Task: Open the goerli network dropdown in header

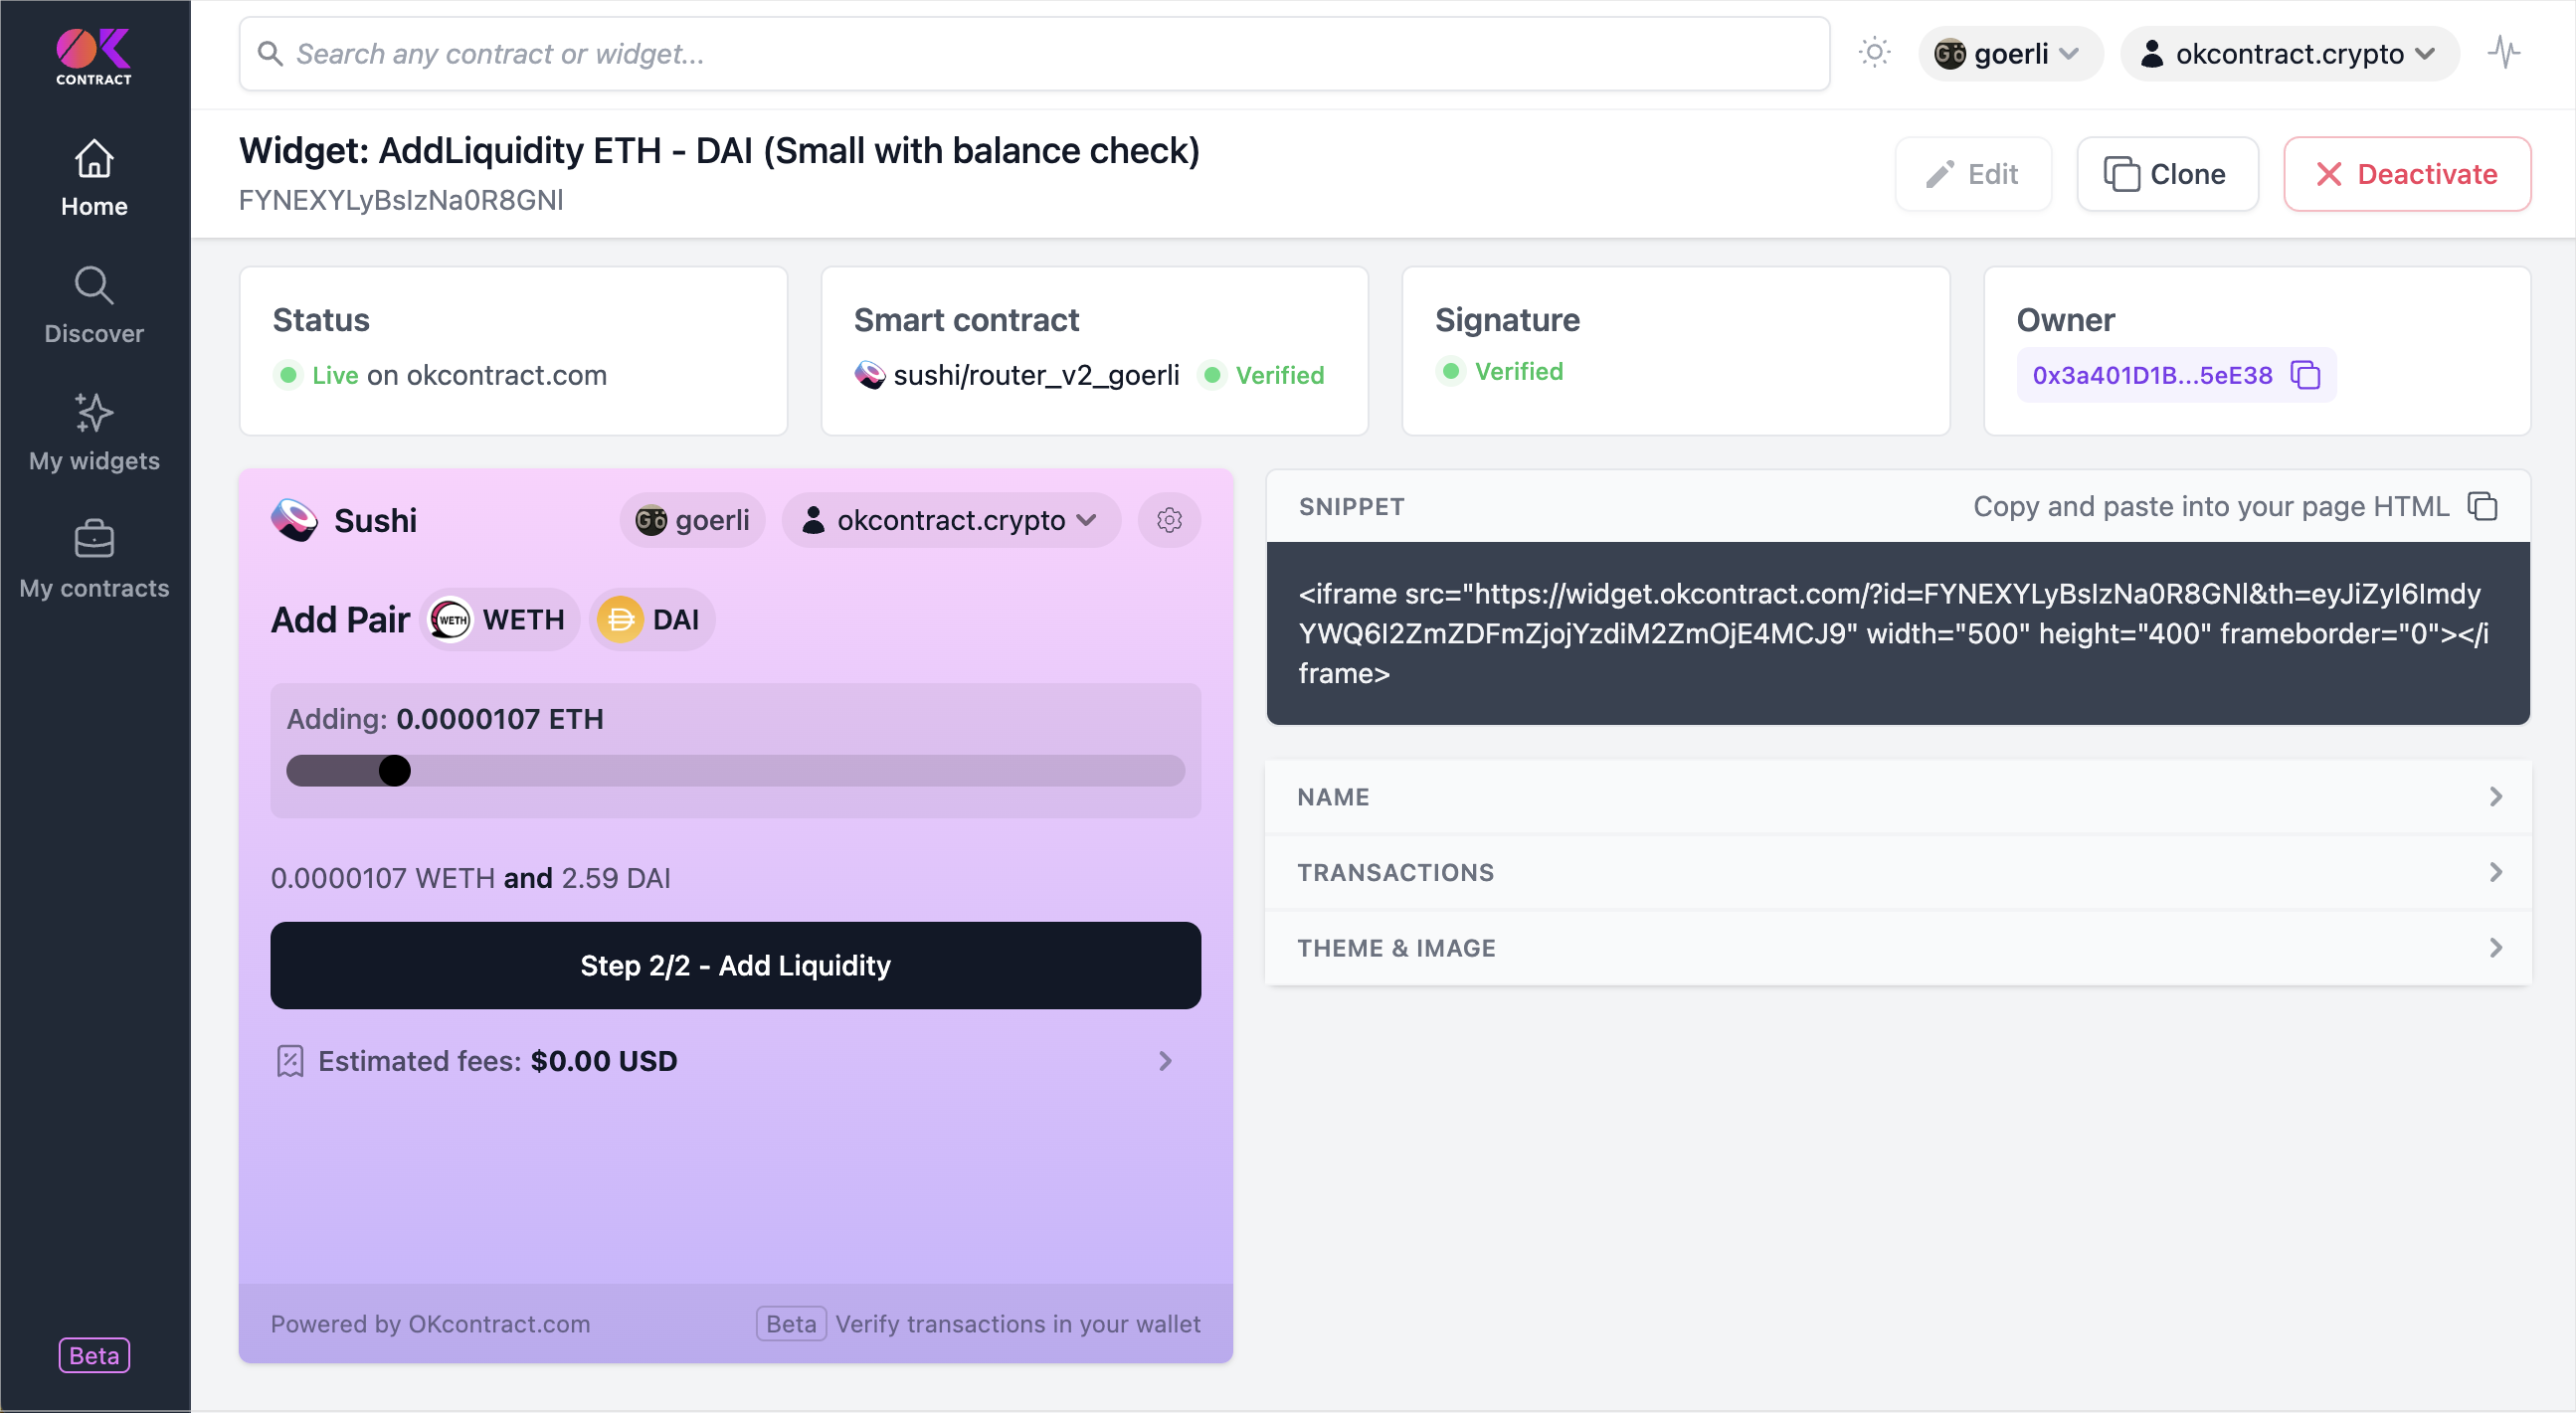Action: [2009, 54]
